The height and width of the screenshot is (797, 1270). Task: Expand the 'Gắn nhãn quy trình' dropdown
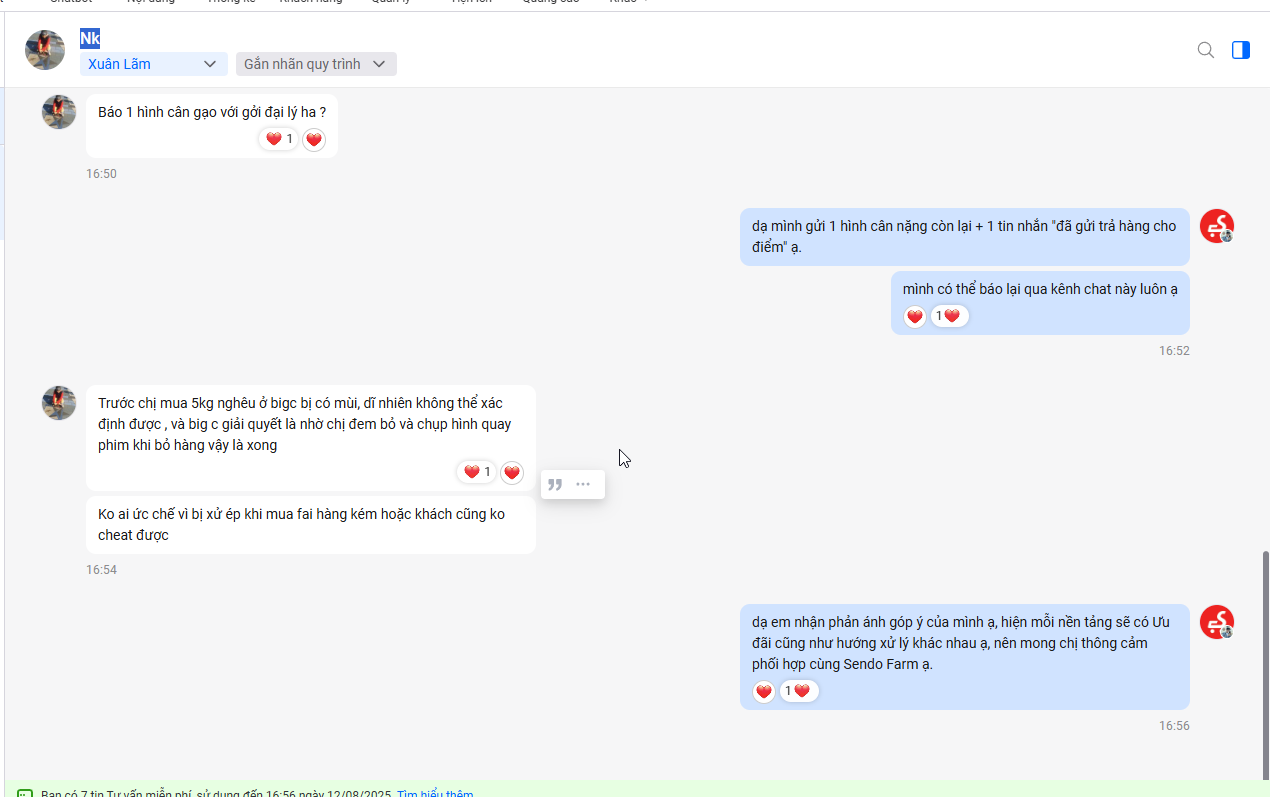[316, 64]
